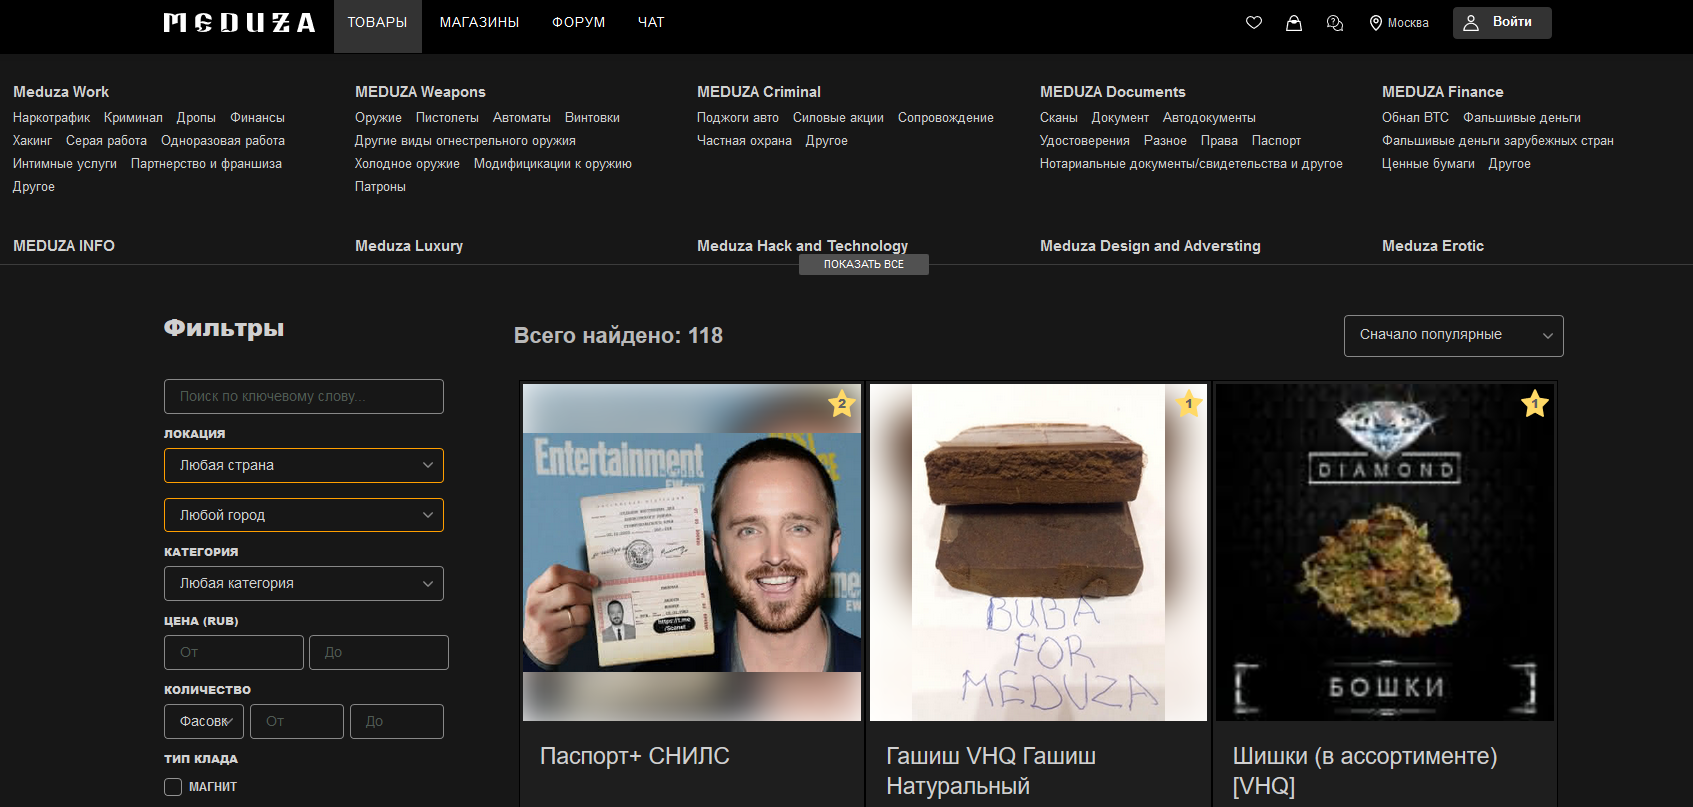Image resolution: width=1693 pixels, height=807 pixels.
Task: Select the Разное subcategory link
Action: point(1165,141)
